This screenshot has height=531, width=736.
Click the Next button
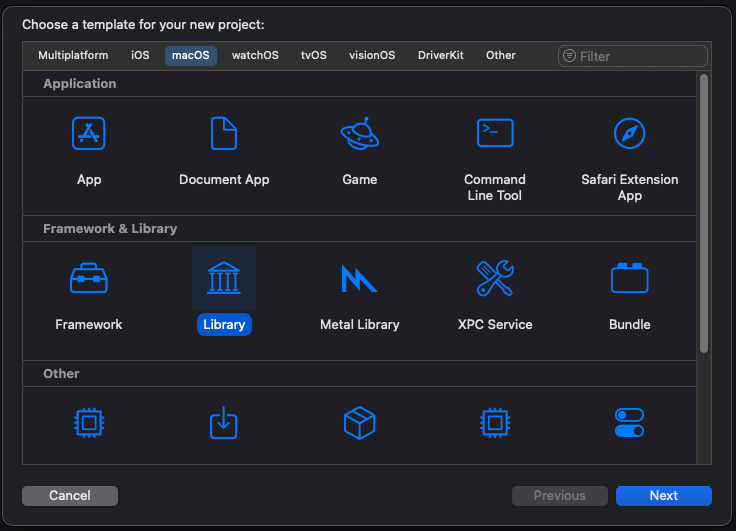tap(663, 496)
